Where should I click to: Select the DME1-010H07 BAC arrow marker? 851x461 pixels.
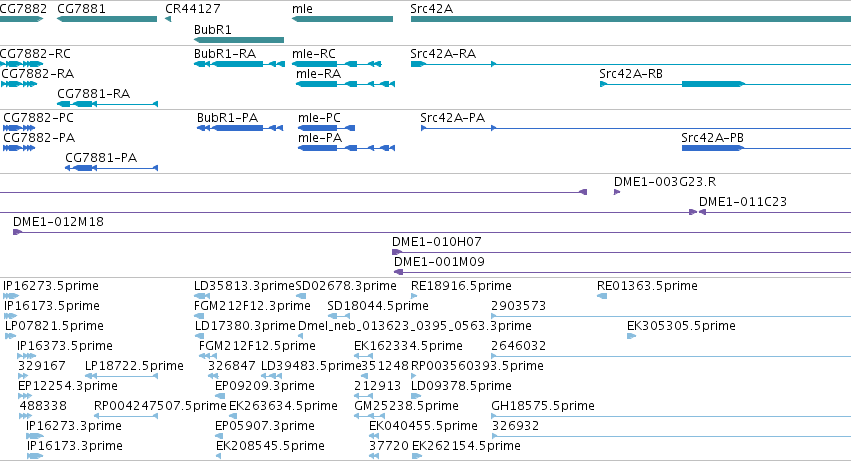[x=397, y=252]
